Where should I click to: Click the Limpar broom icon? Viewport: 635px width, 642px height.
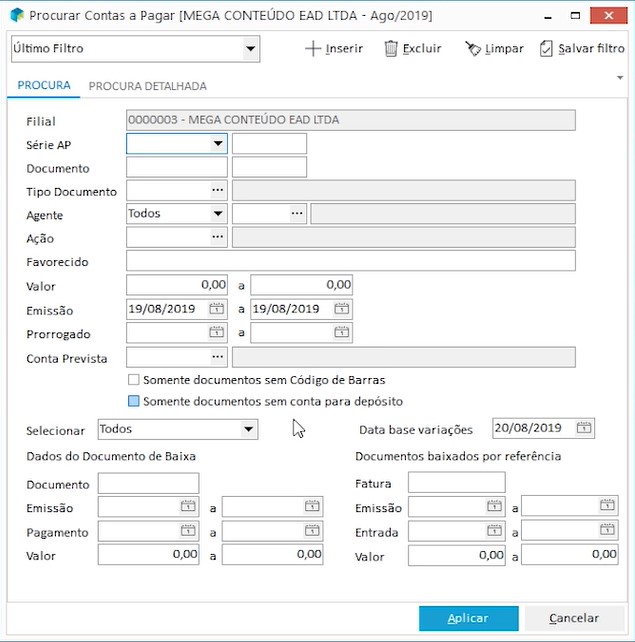click(473, 48)
